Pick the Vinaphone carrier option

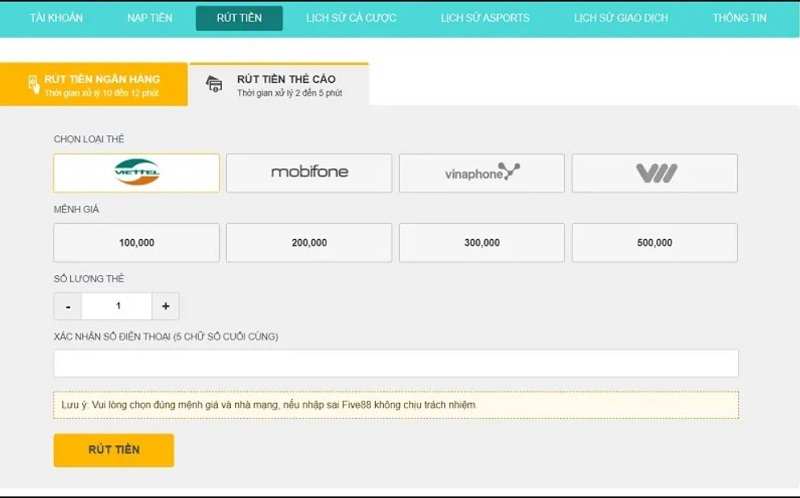point(481,173)
